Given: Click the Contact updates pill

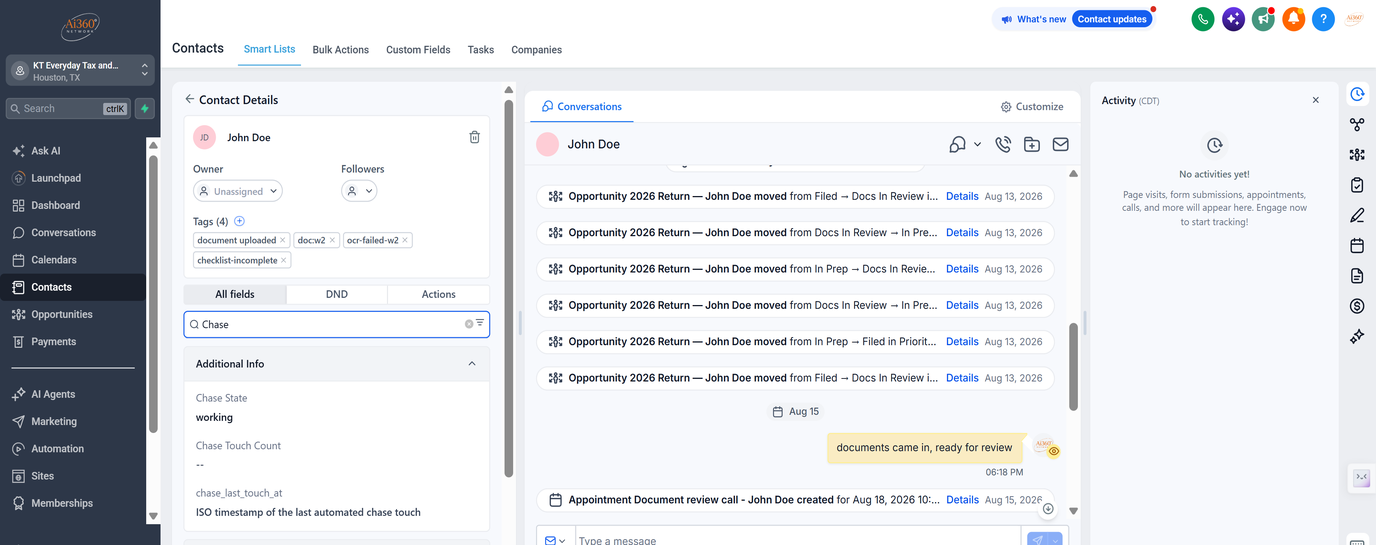Looking at the screenshot, I should click(x=1112, y=19).
